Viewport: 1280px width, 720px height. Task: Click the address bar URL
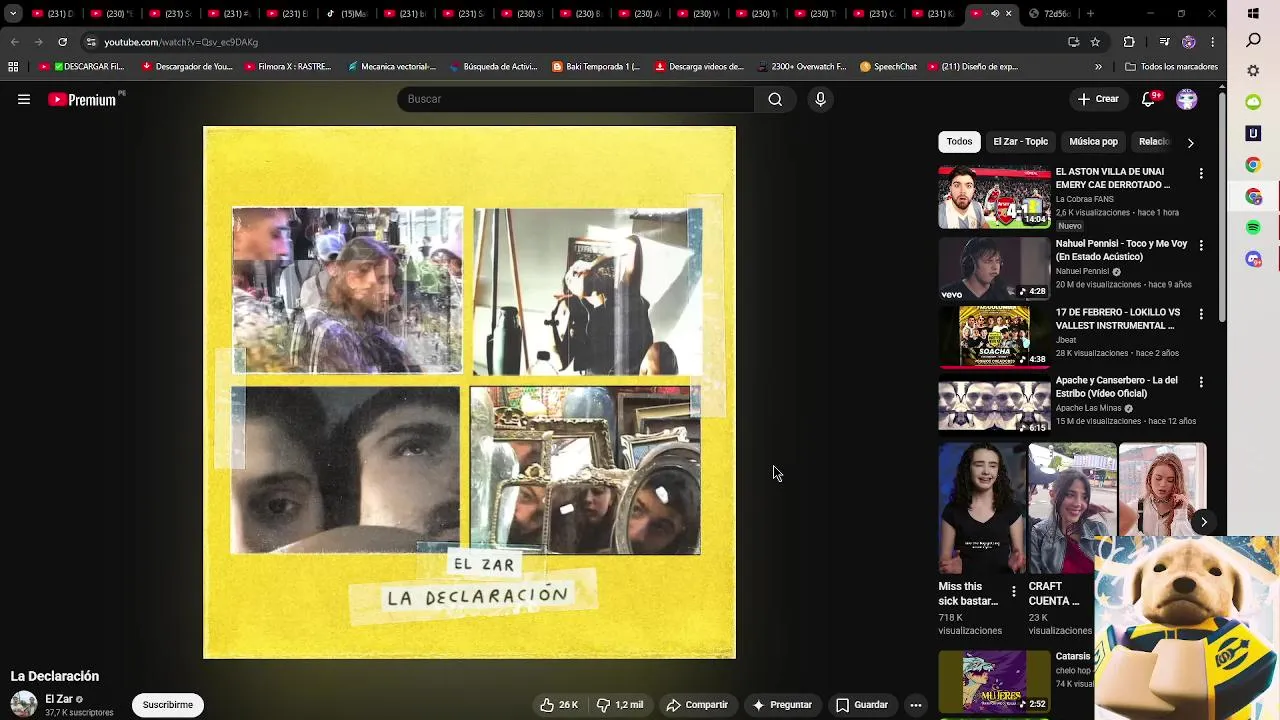181,42
